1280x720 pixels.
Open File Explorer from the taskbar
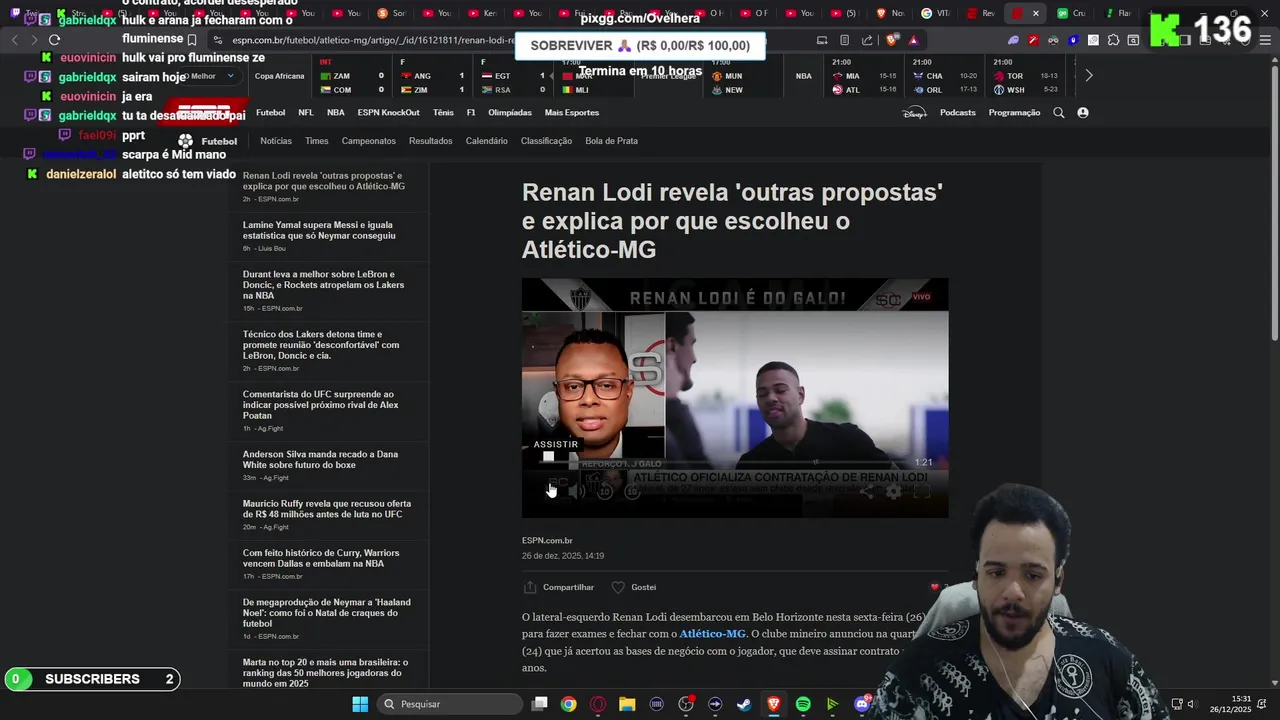point(627,704)
